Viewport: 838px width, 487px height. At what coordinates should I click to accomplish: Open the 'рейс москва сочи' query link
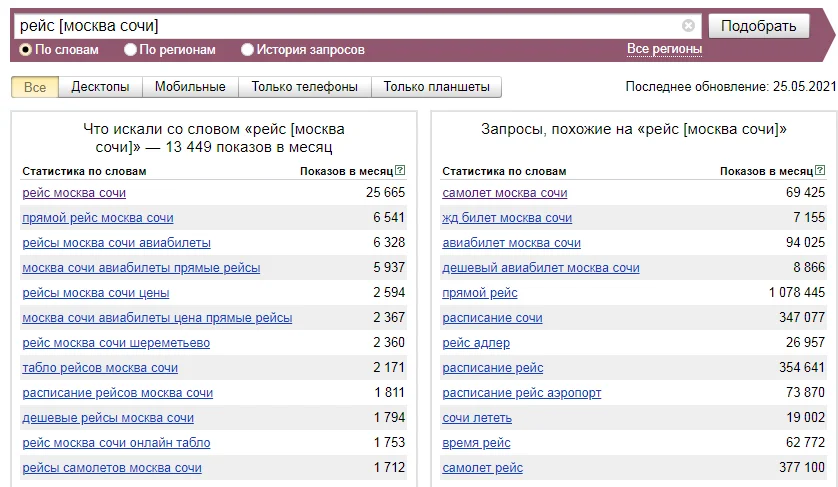[74, 193]
